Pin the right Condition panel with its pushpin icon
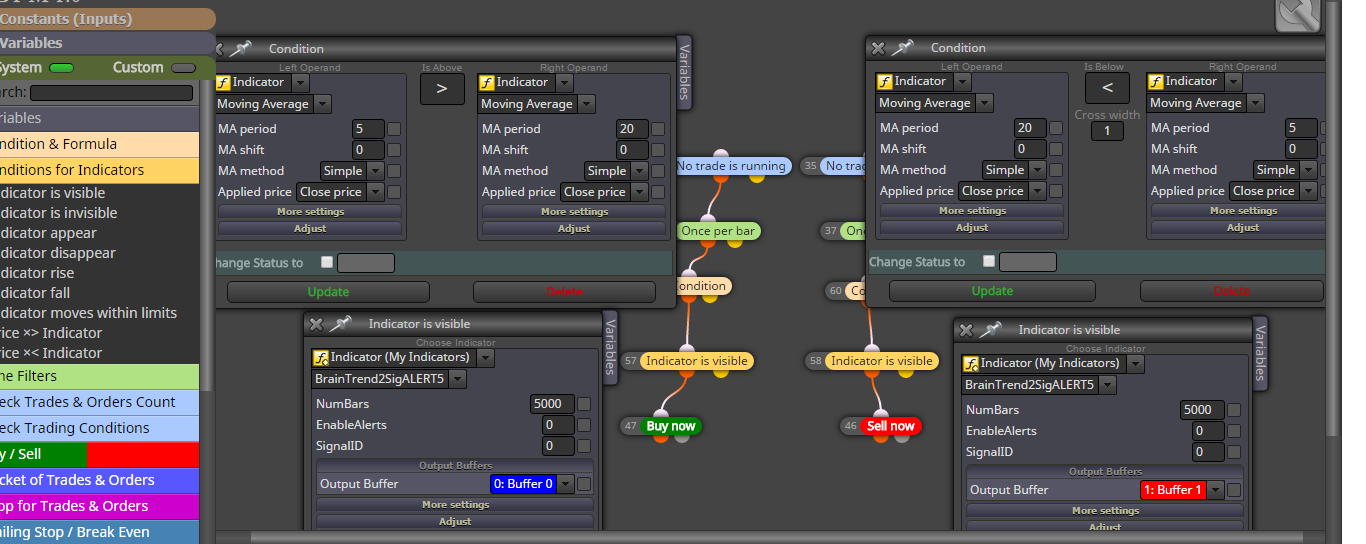 click(903, 47)
